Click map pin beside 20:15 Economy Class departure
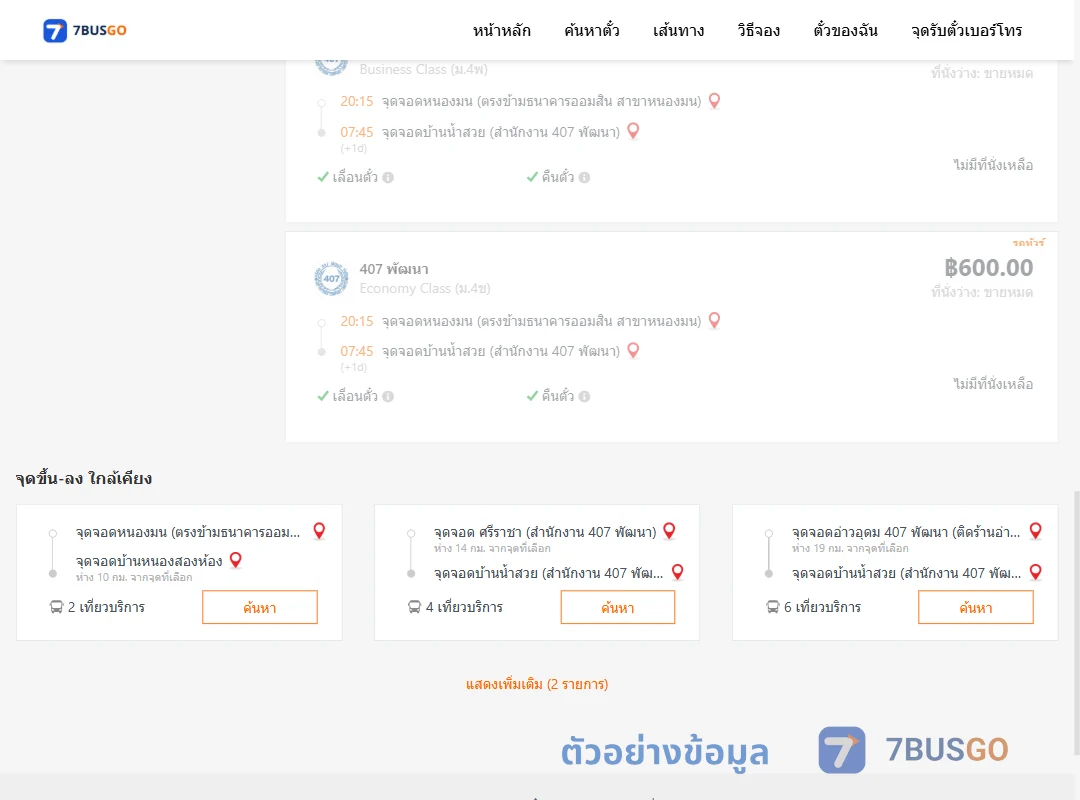Screen dimensions: 1080x800 pos(714,320)
